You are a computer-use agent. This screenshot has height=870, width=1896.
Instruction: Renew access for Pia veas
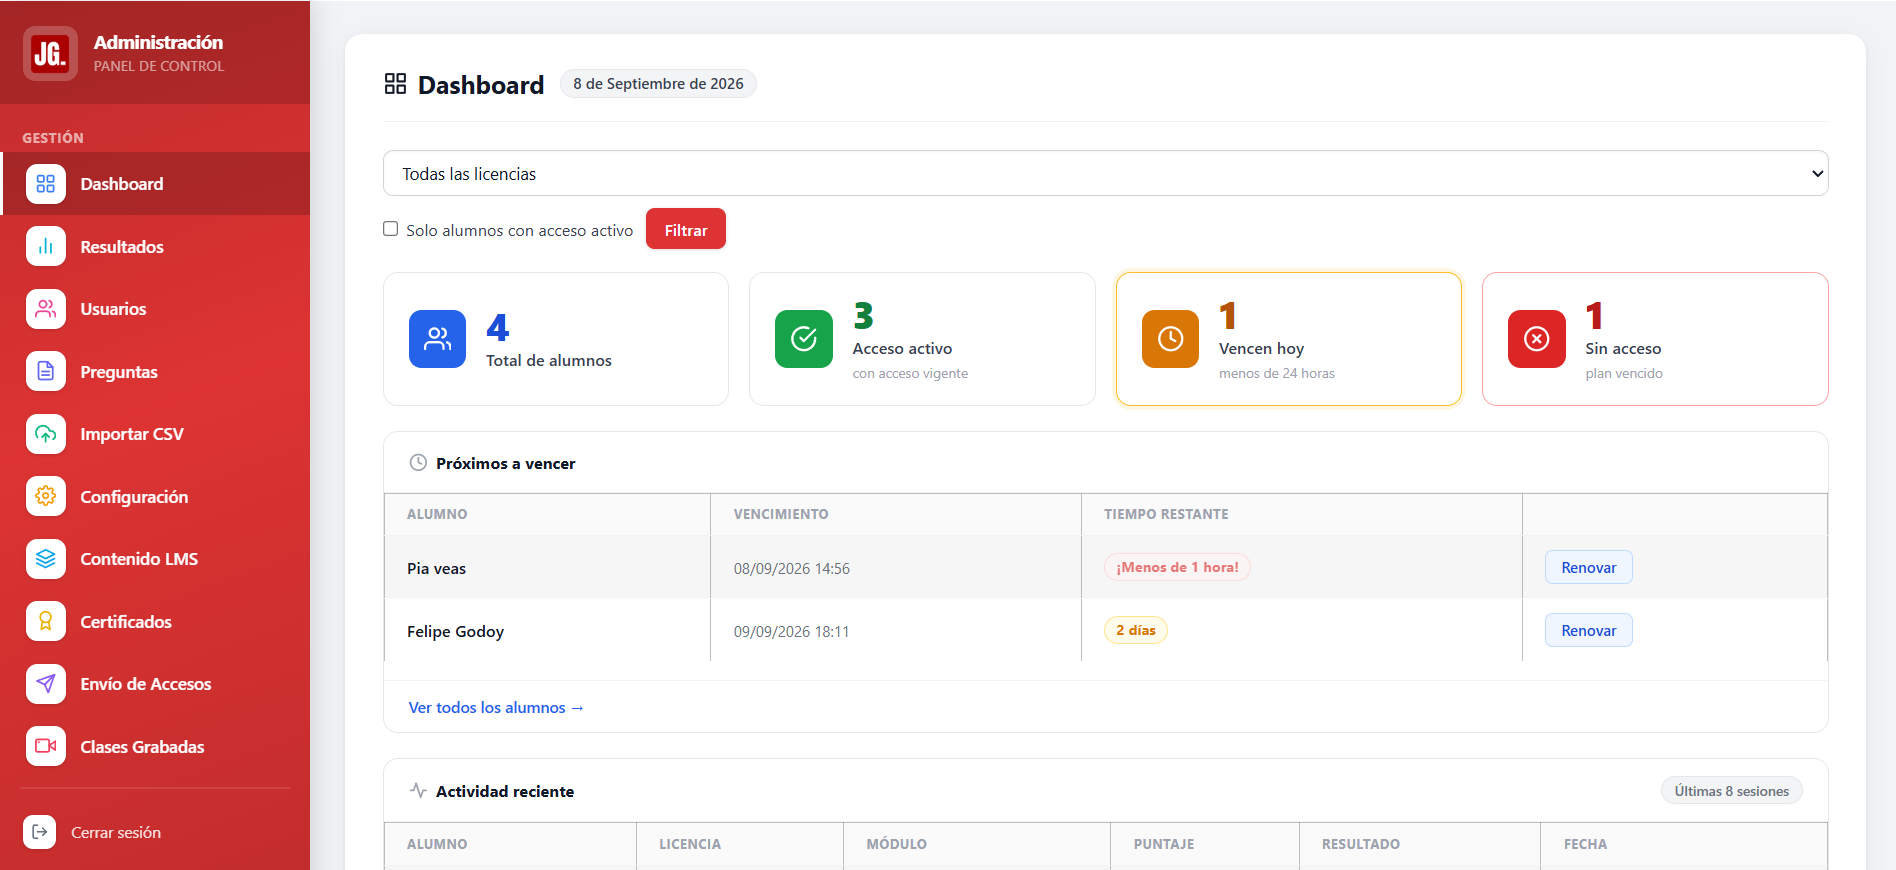[1588, 567]
